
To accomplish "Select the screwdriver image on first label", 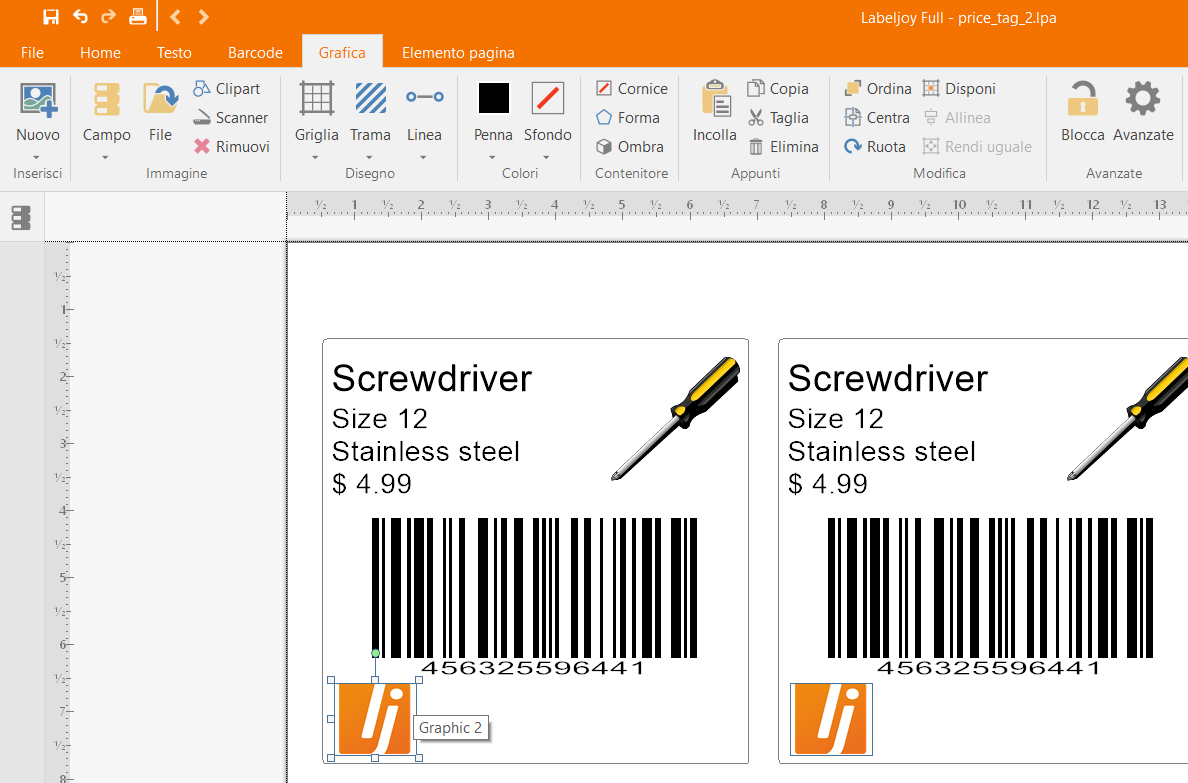I will point(676,418).
